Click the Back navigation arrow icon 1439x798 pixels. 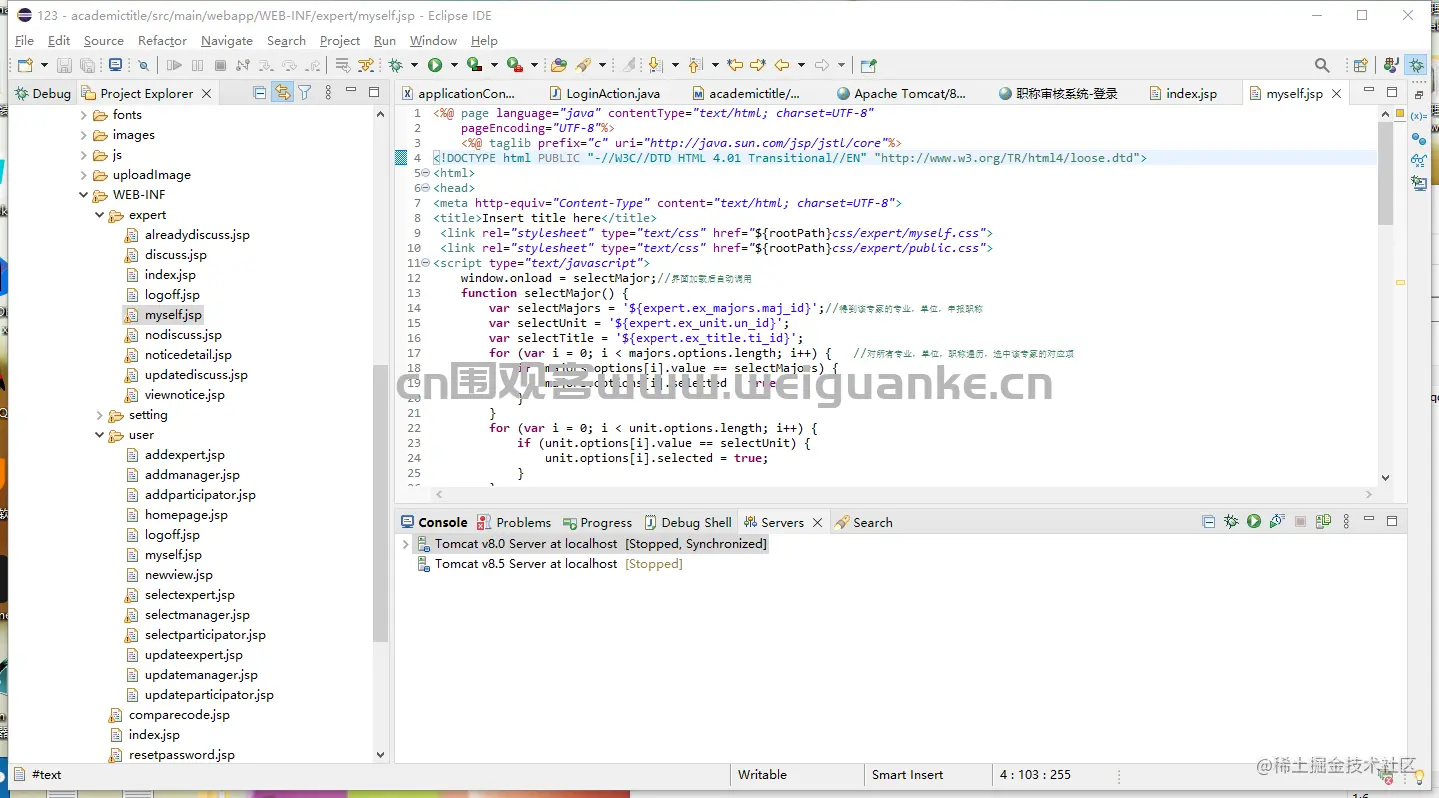(782, 65)
